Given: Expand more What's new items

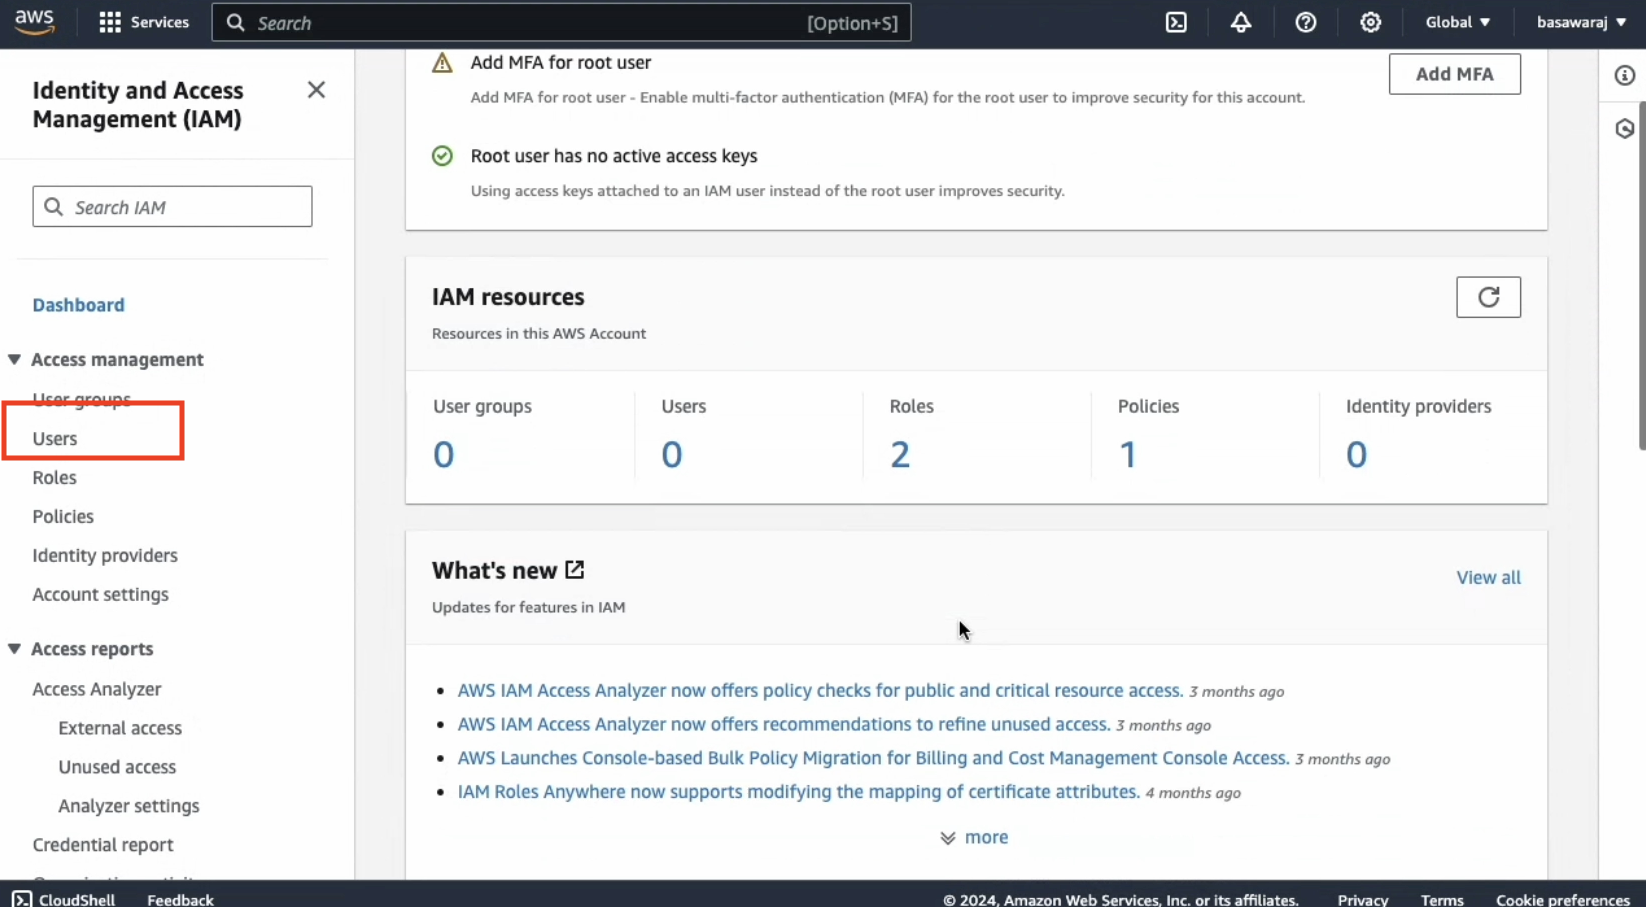Looking at the screenshot, I should [x=974, y=837].
